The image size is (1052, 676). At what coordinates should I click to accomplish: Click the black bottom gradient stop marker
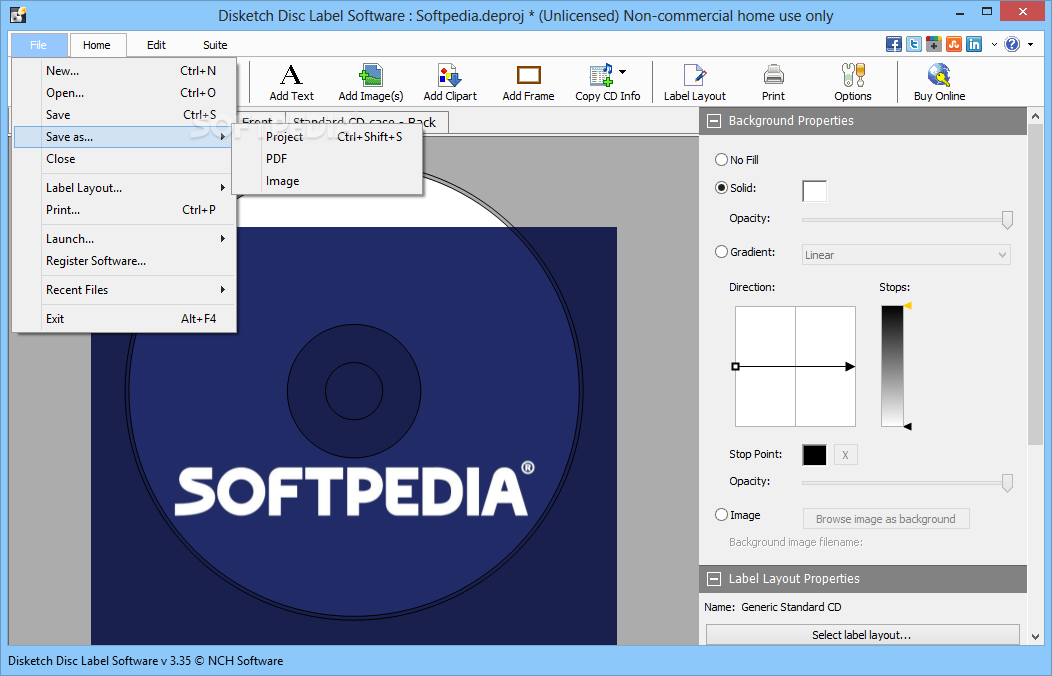pos(908,427)
